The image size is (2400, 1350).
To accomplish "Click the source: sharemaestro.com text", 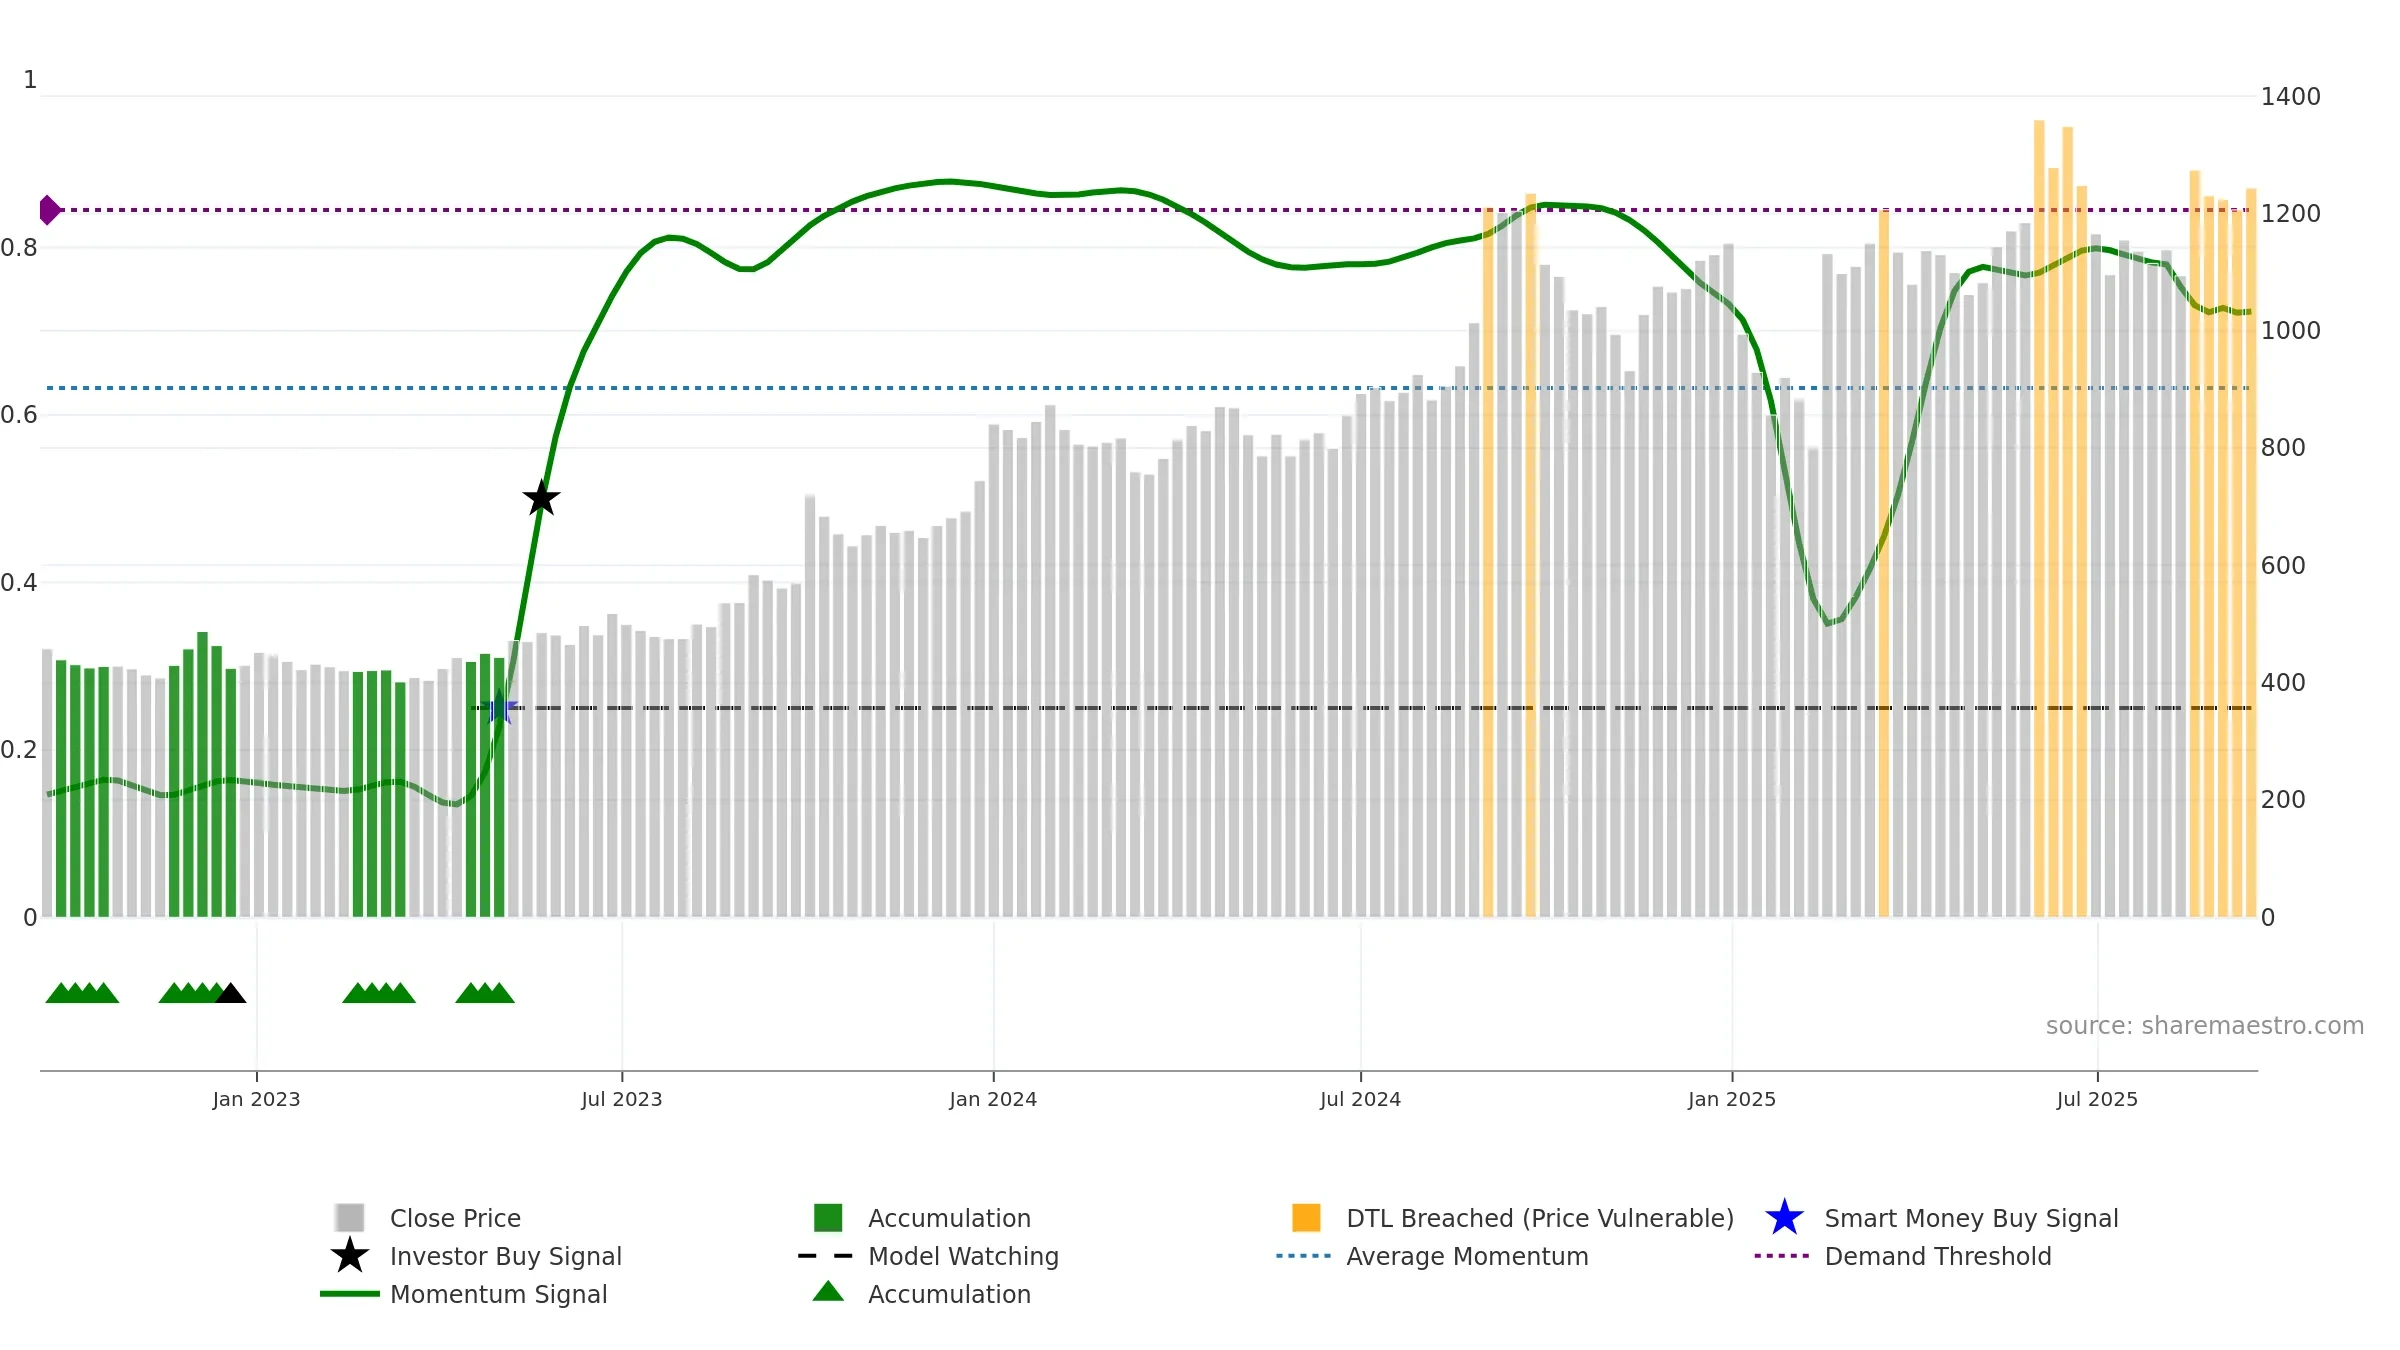I will [2204, 1026].
